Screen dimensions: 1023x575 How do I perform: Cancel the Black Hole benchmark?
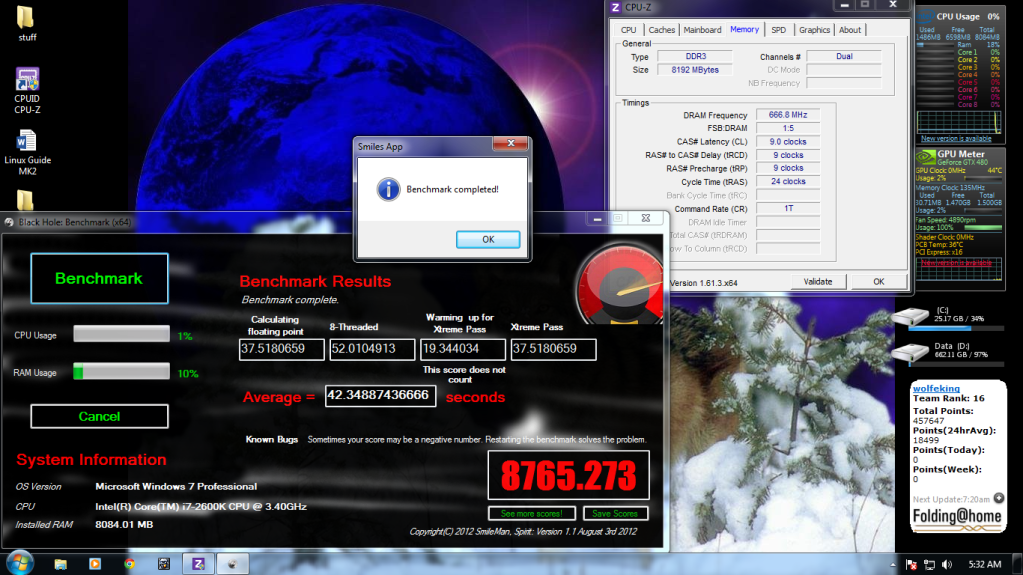click(x=99, y=416)
